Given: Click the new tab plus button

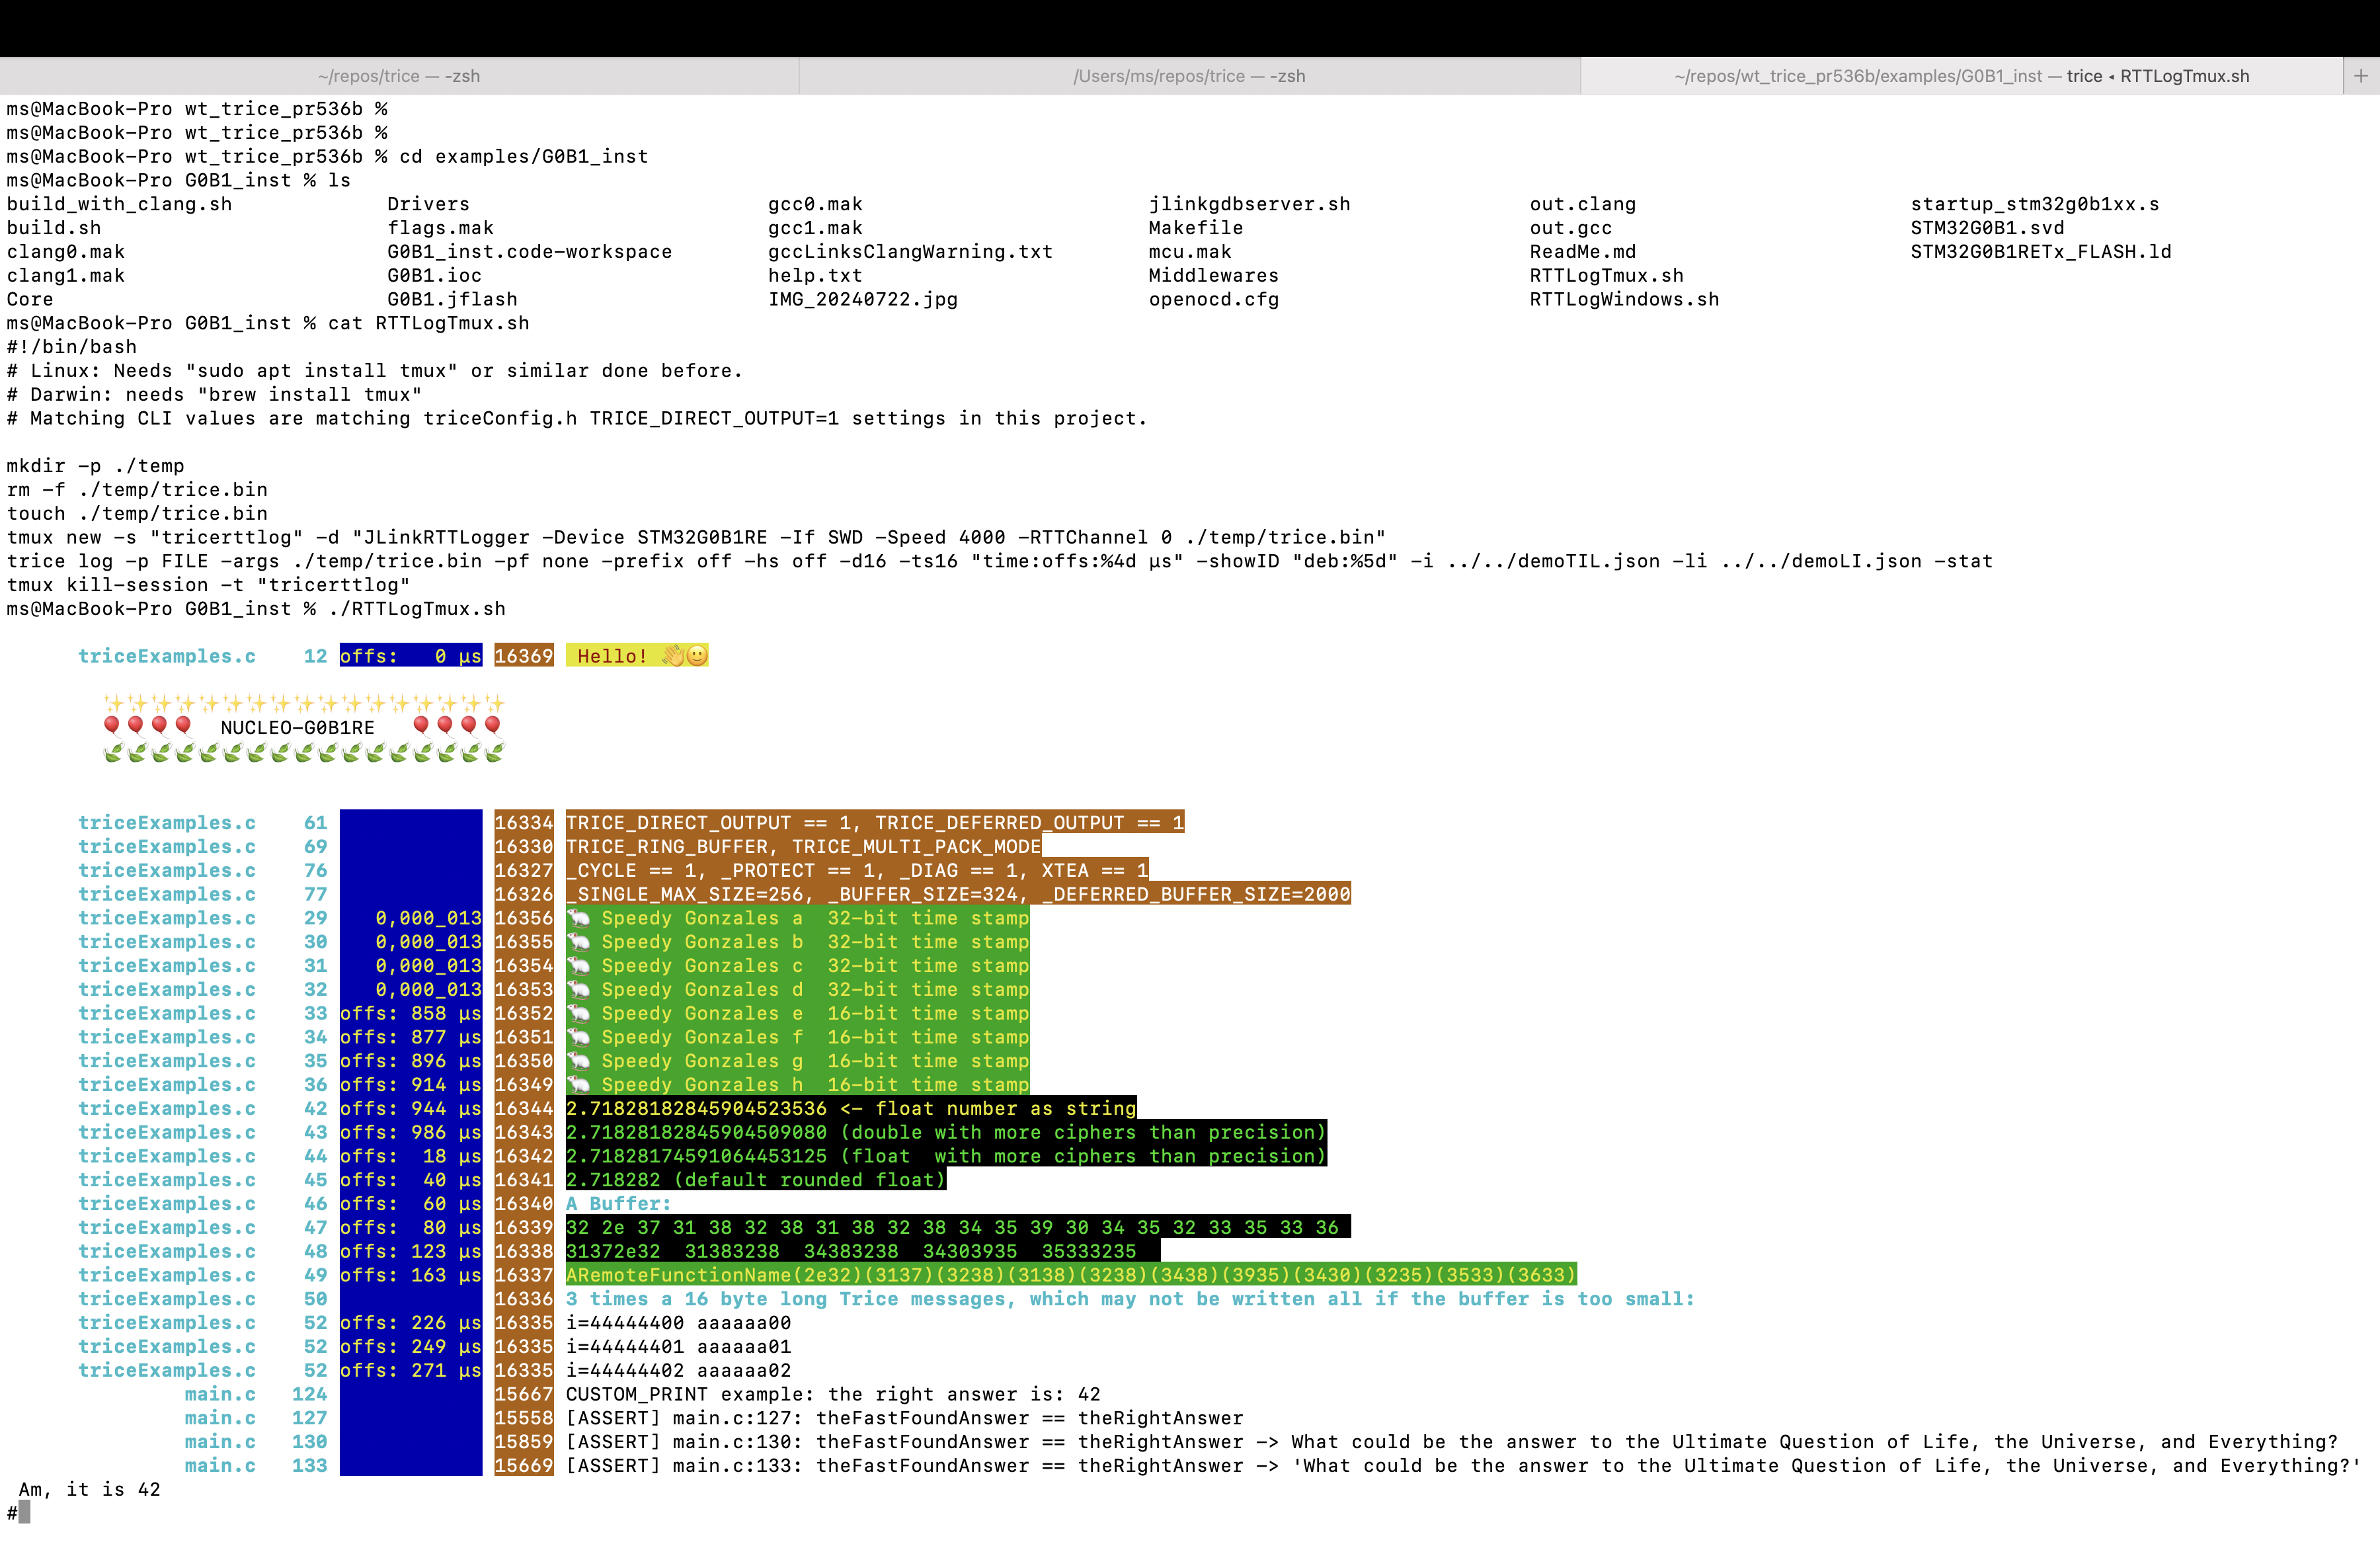Looking at the screenshot, I should (2360, 76).
